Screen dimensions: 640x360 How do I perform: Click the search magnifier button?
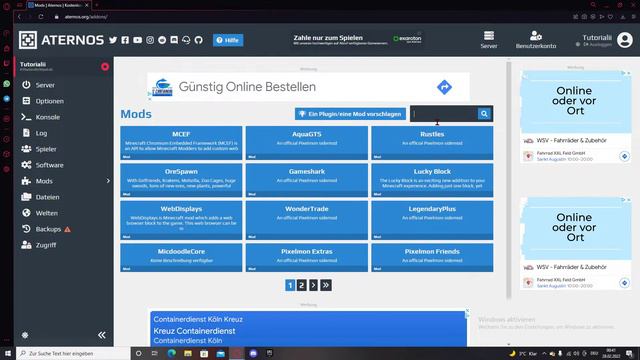click(484, 114)
